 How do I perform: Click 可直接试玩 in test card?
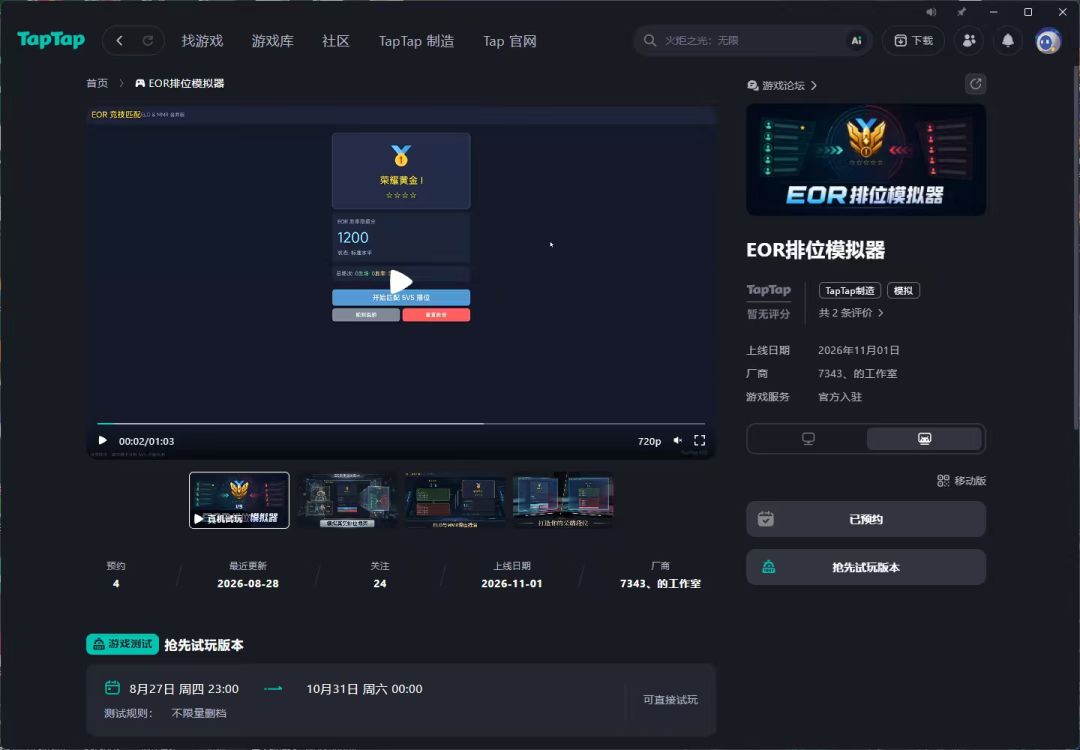(670, 700)
